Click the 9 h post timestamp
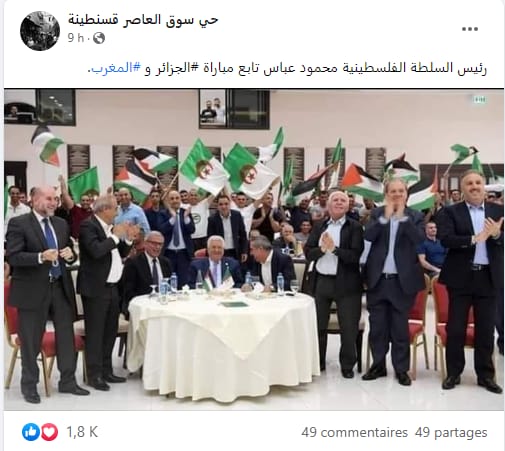Image resolution: width=505 pixels, height=451 pixels. (76, 38)
